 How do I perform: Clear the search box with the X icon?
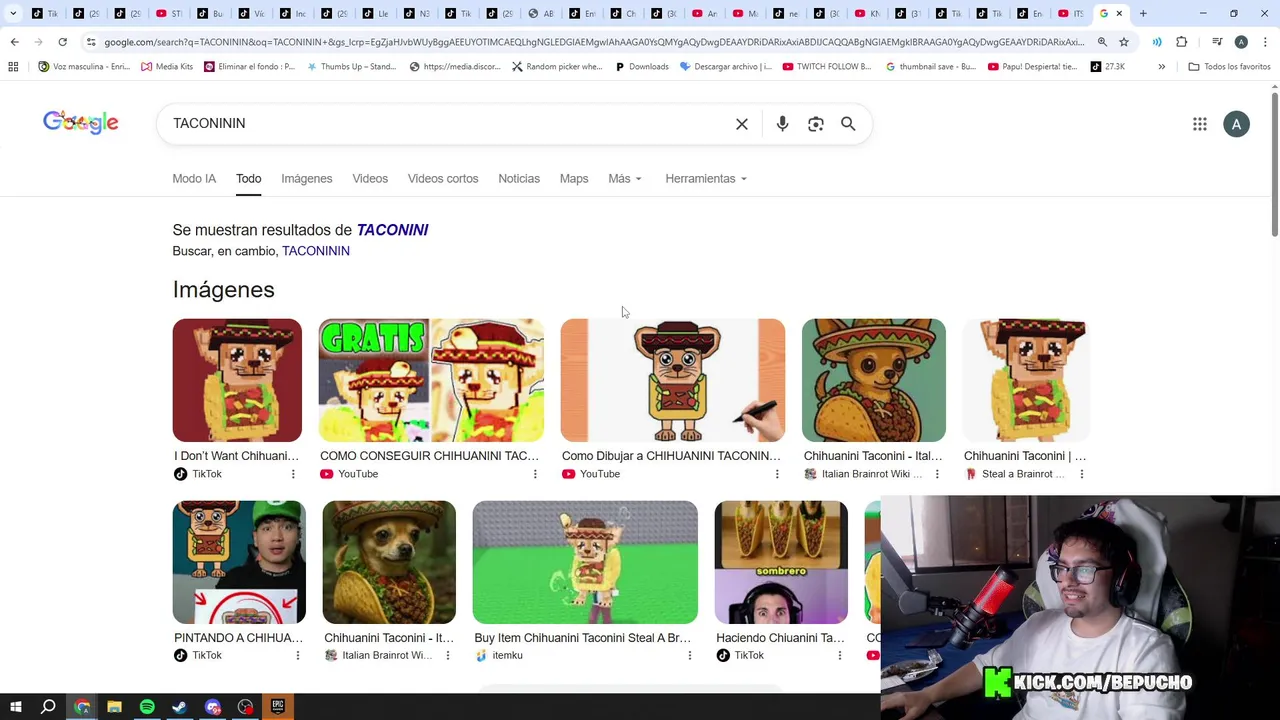742,124
